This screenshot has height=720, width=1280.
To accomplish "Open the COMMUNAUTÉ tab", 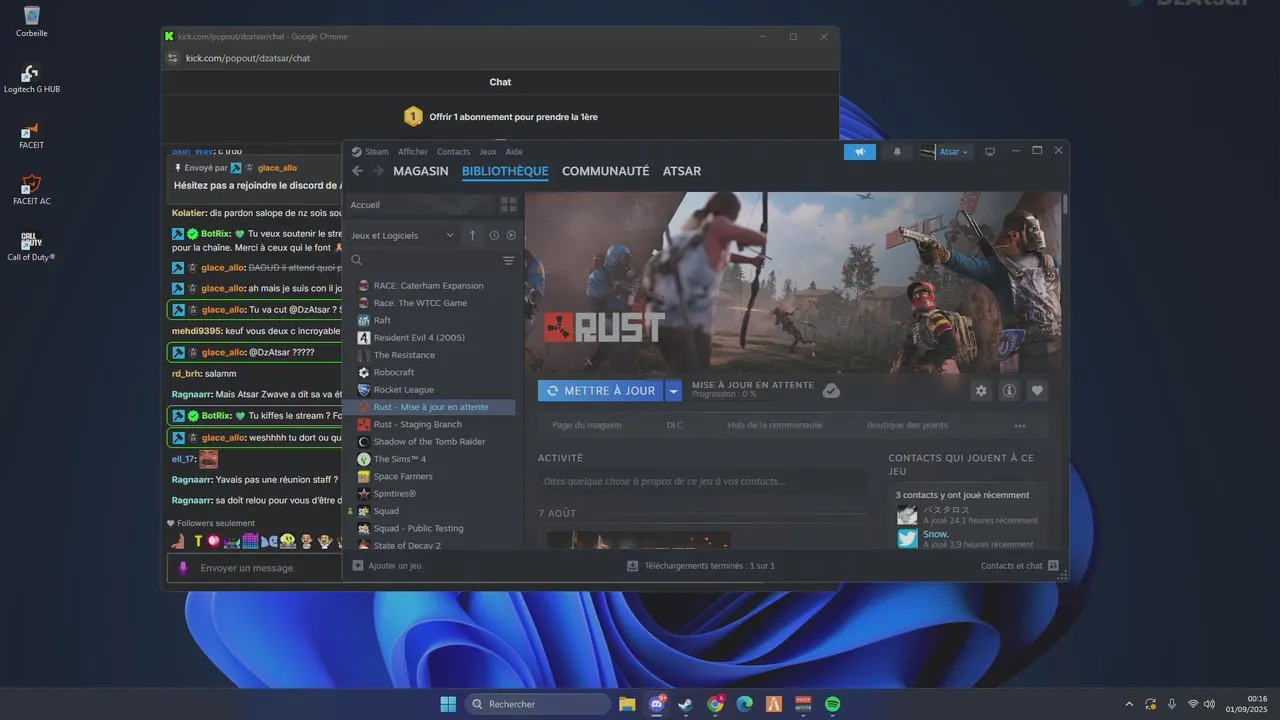I will pos(606,171).
